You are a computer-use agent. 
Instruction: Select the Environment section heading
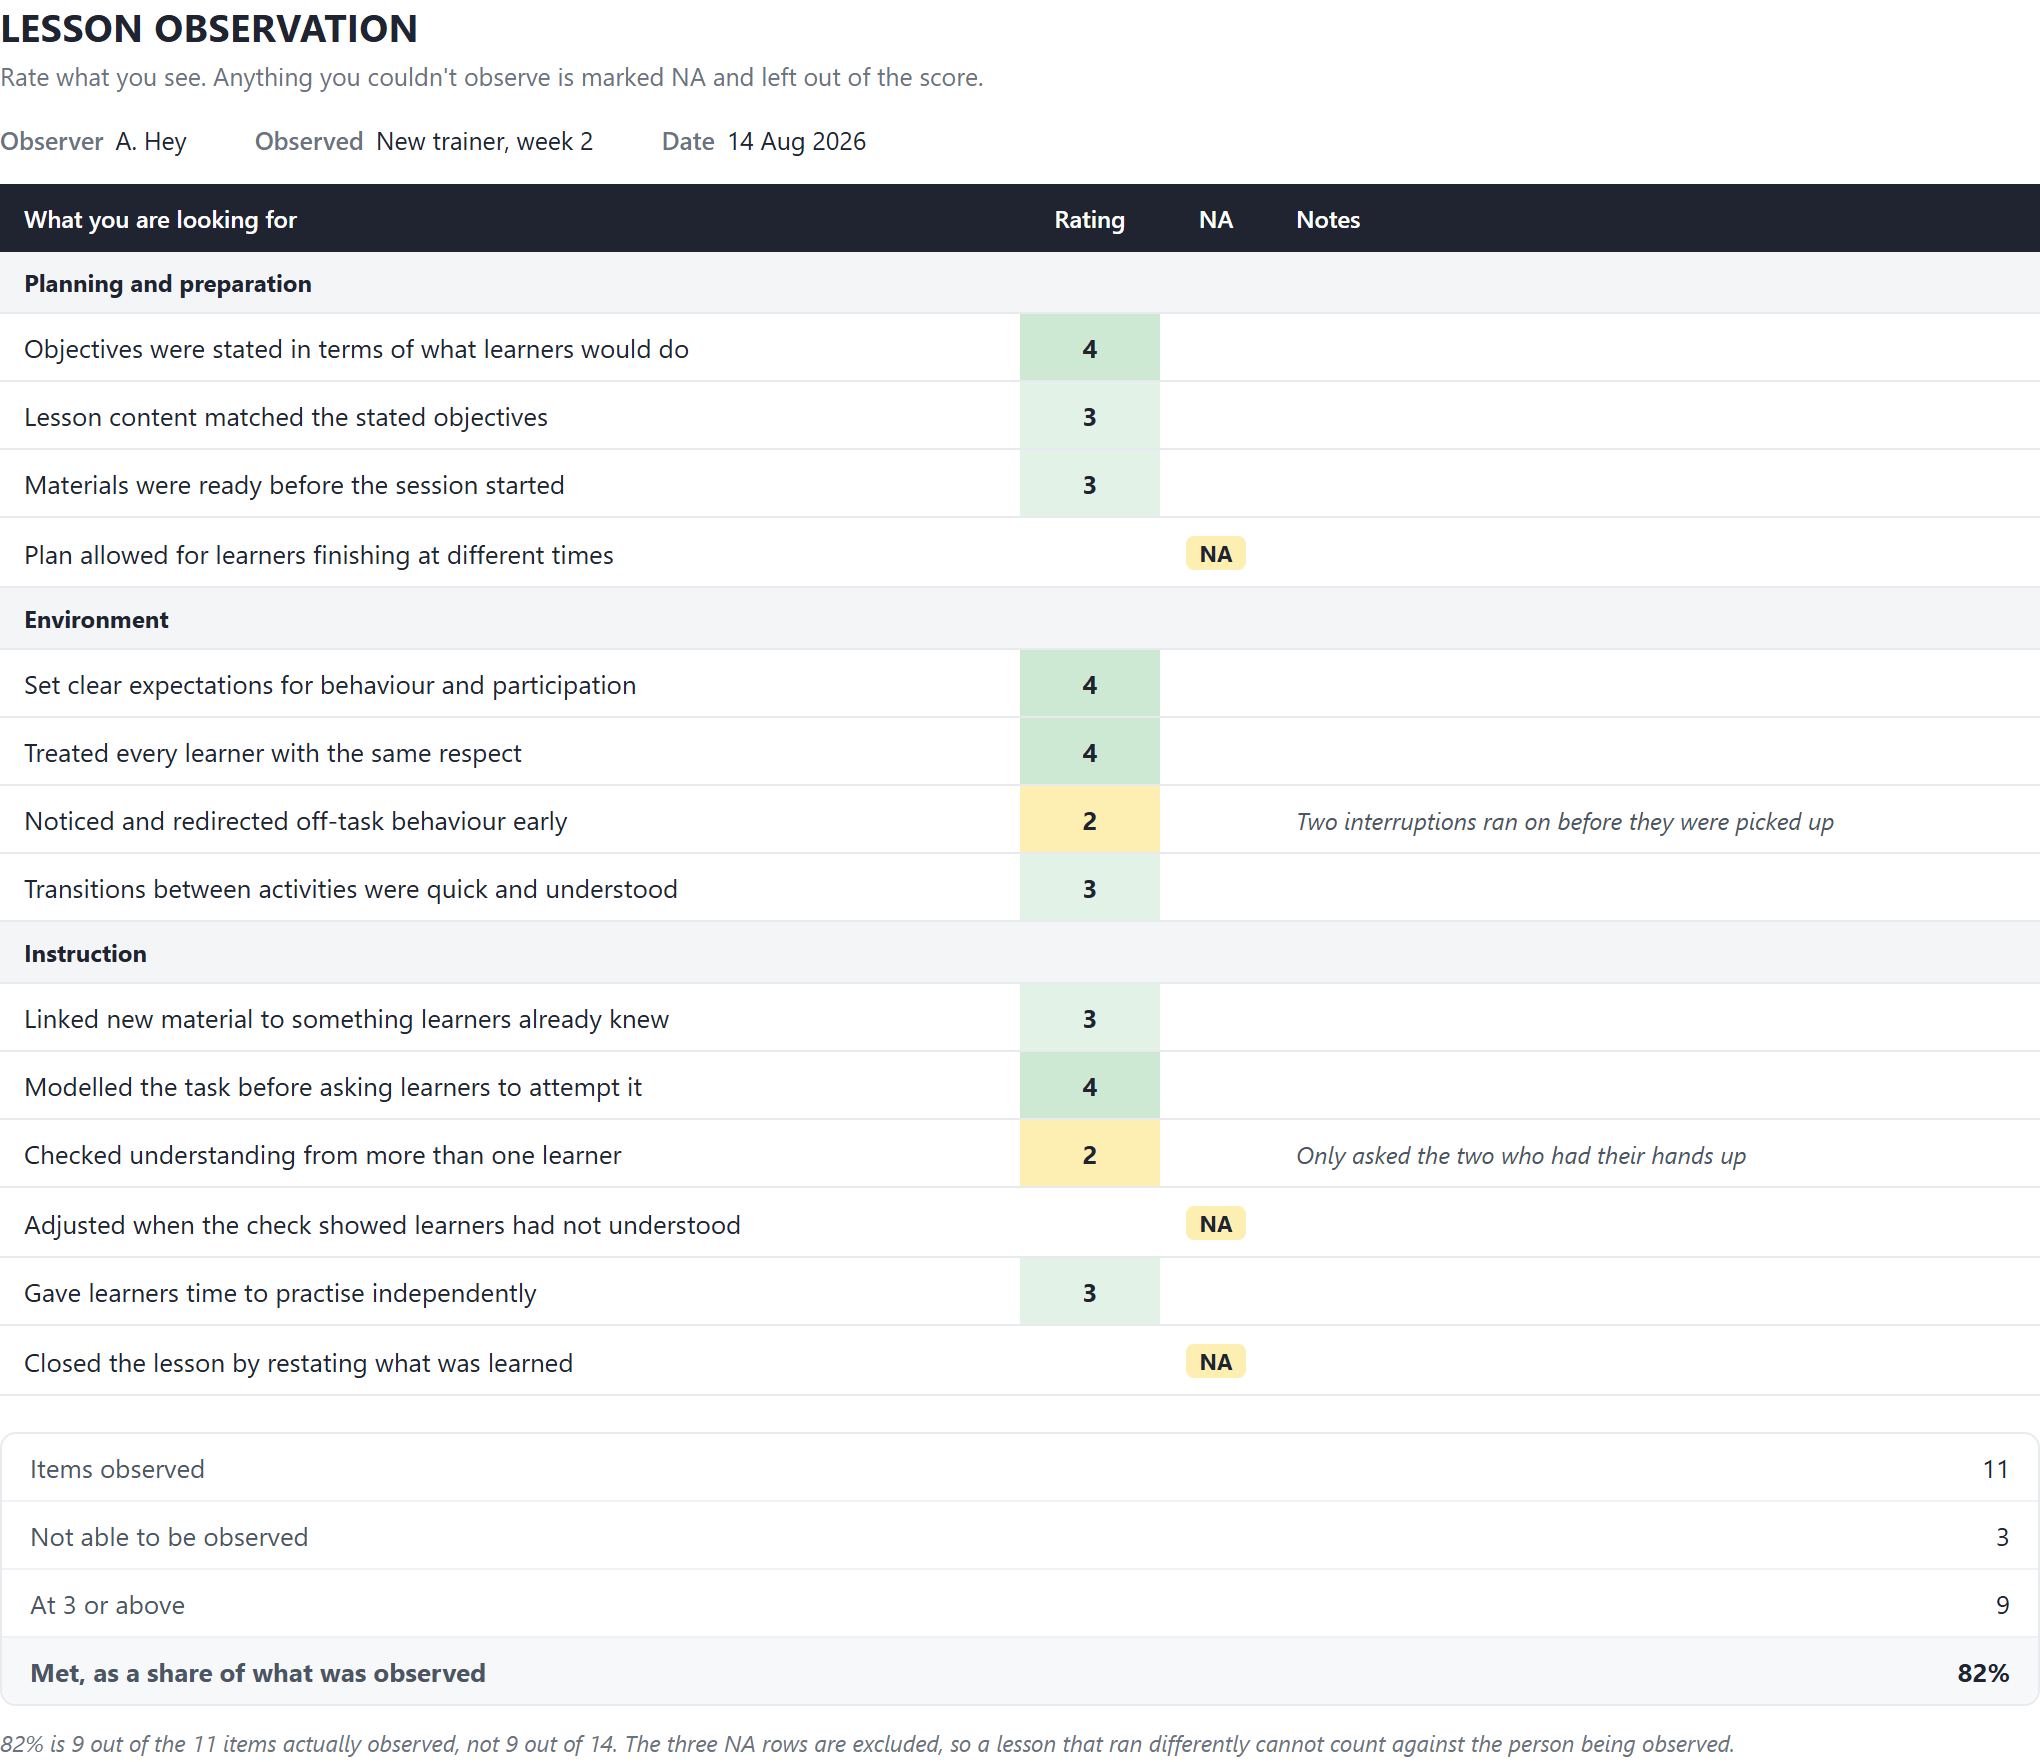click(96, 619)
